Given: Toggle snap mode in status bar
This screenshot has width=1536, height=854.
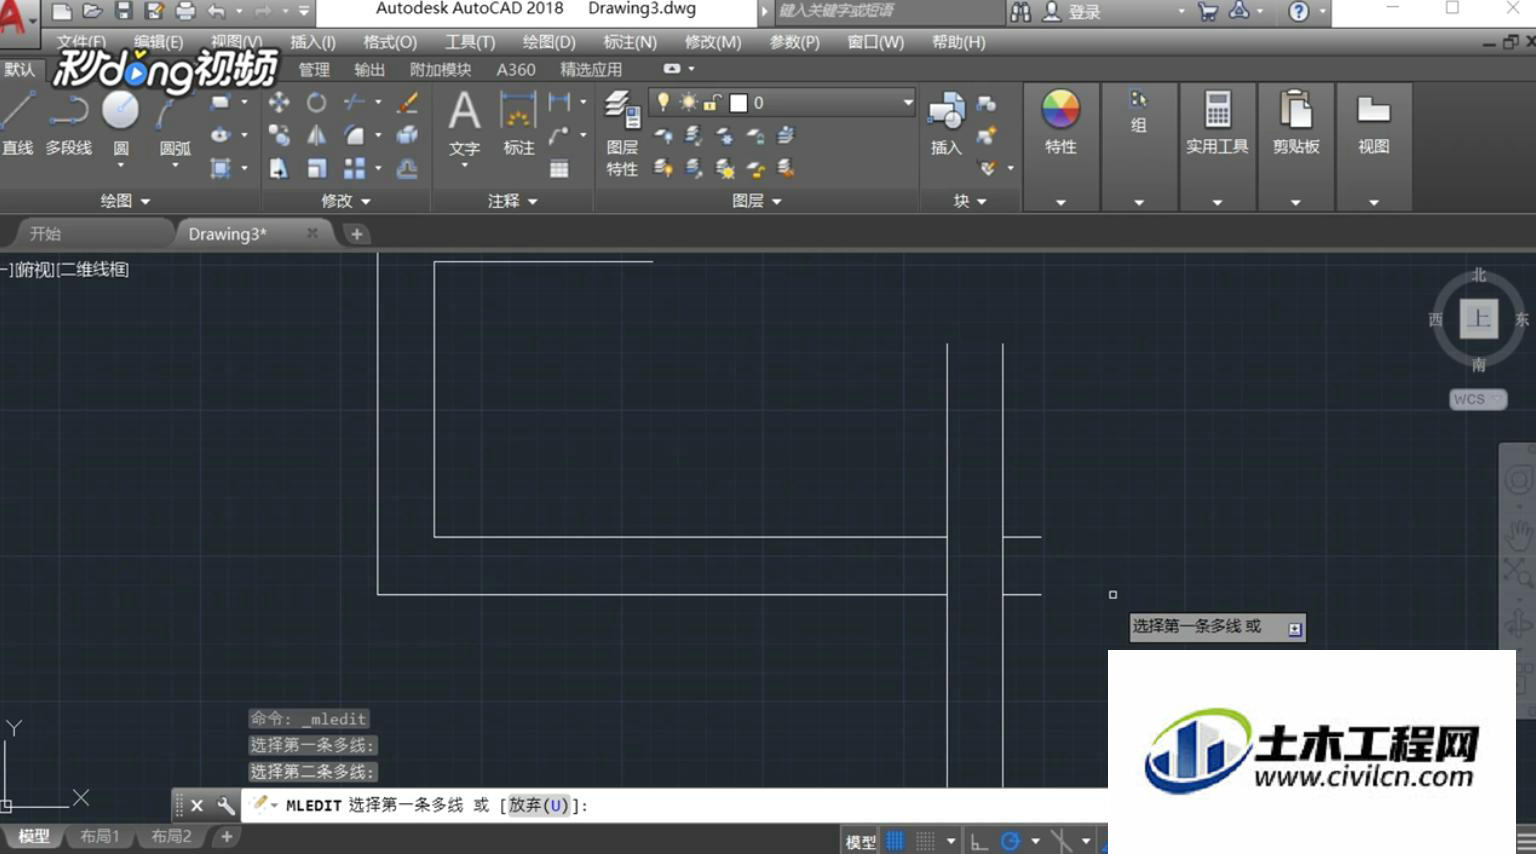Looking at the screenshot, I should [x=926, y=841].
